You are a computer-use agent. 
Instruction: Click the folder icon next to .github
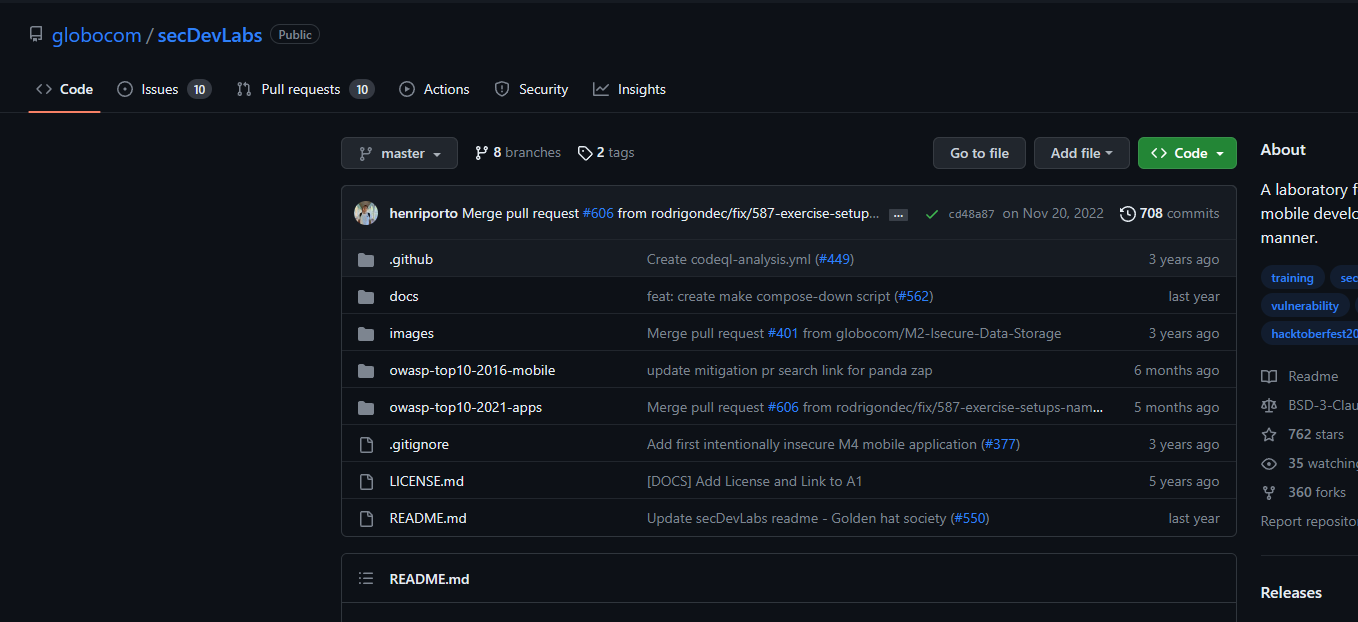tap(366, 260)
